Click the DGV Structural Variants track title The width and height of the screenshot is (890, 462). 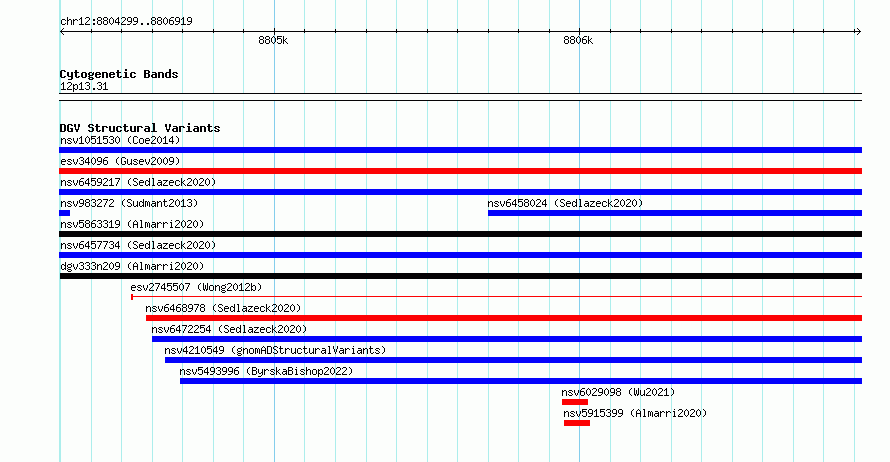(x=140, y=128)
